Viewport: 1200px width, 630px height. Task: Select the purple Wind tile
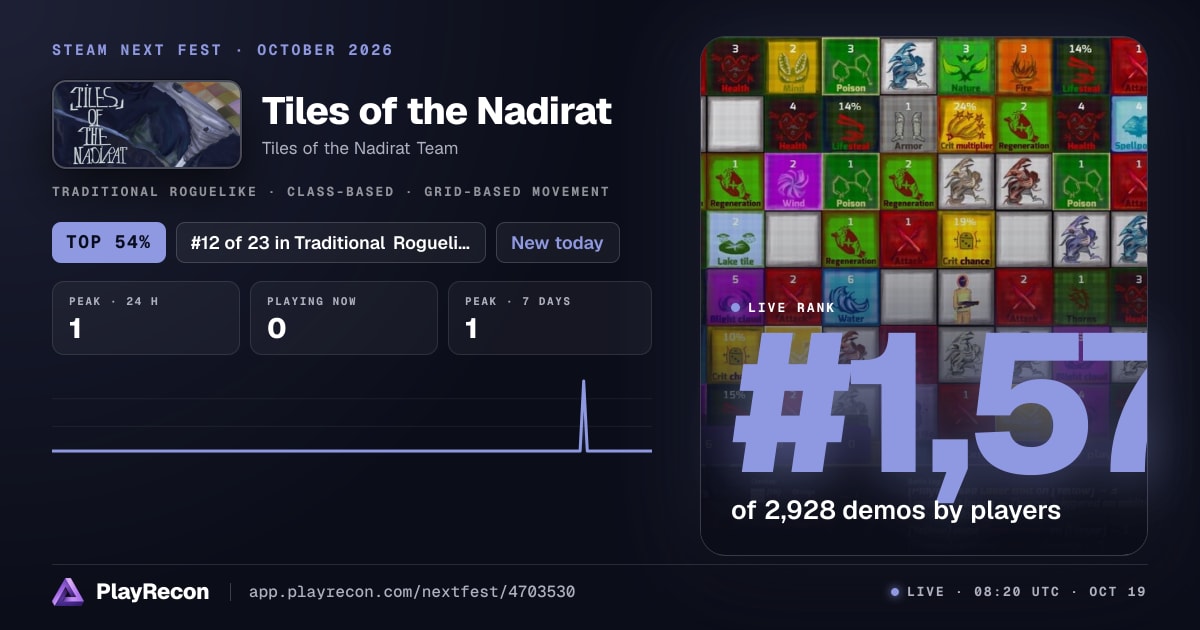(792, 181)
